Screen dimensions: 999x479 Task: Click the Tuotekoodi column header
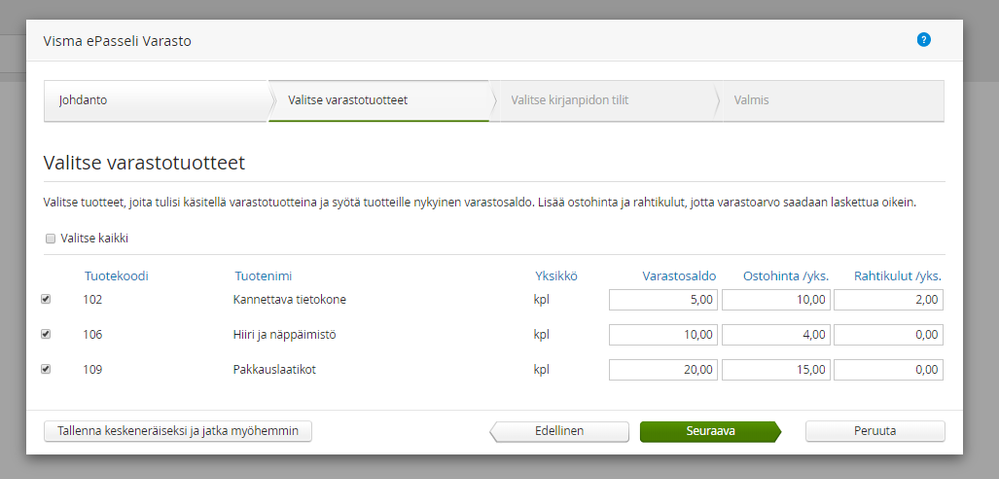point(117,276)
